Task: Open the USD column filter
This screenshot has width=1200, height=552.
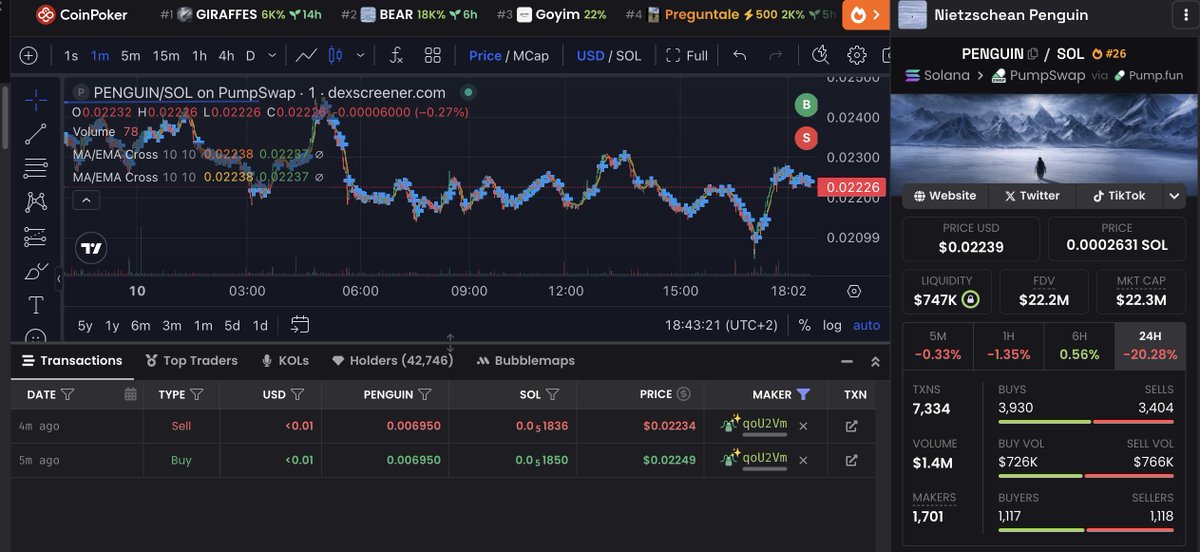Action: (297, 395)
